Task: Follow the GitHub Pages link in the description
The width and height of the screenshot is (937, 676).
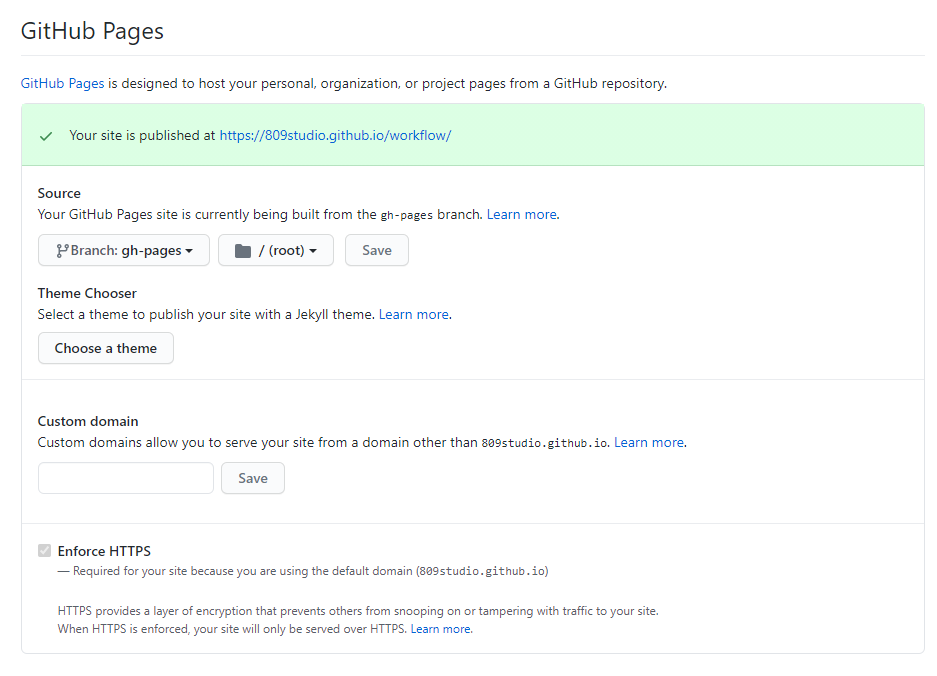Action: 62,83
